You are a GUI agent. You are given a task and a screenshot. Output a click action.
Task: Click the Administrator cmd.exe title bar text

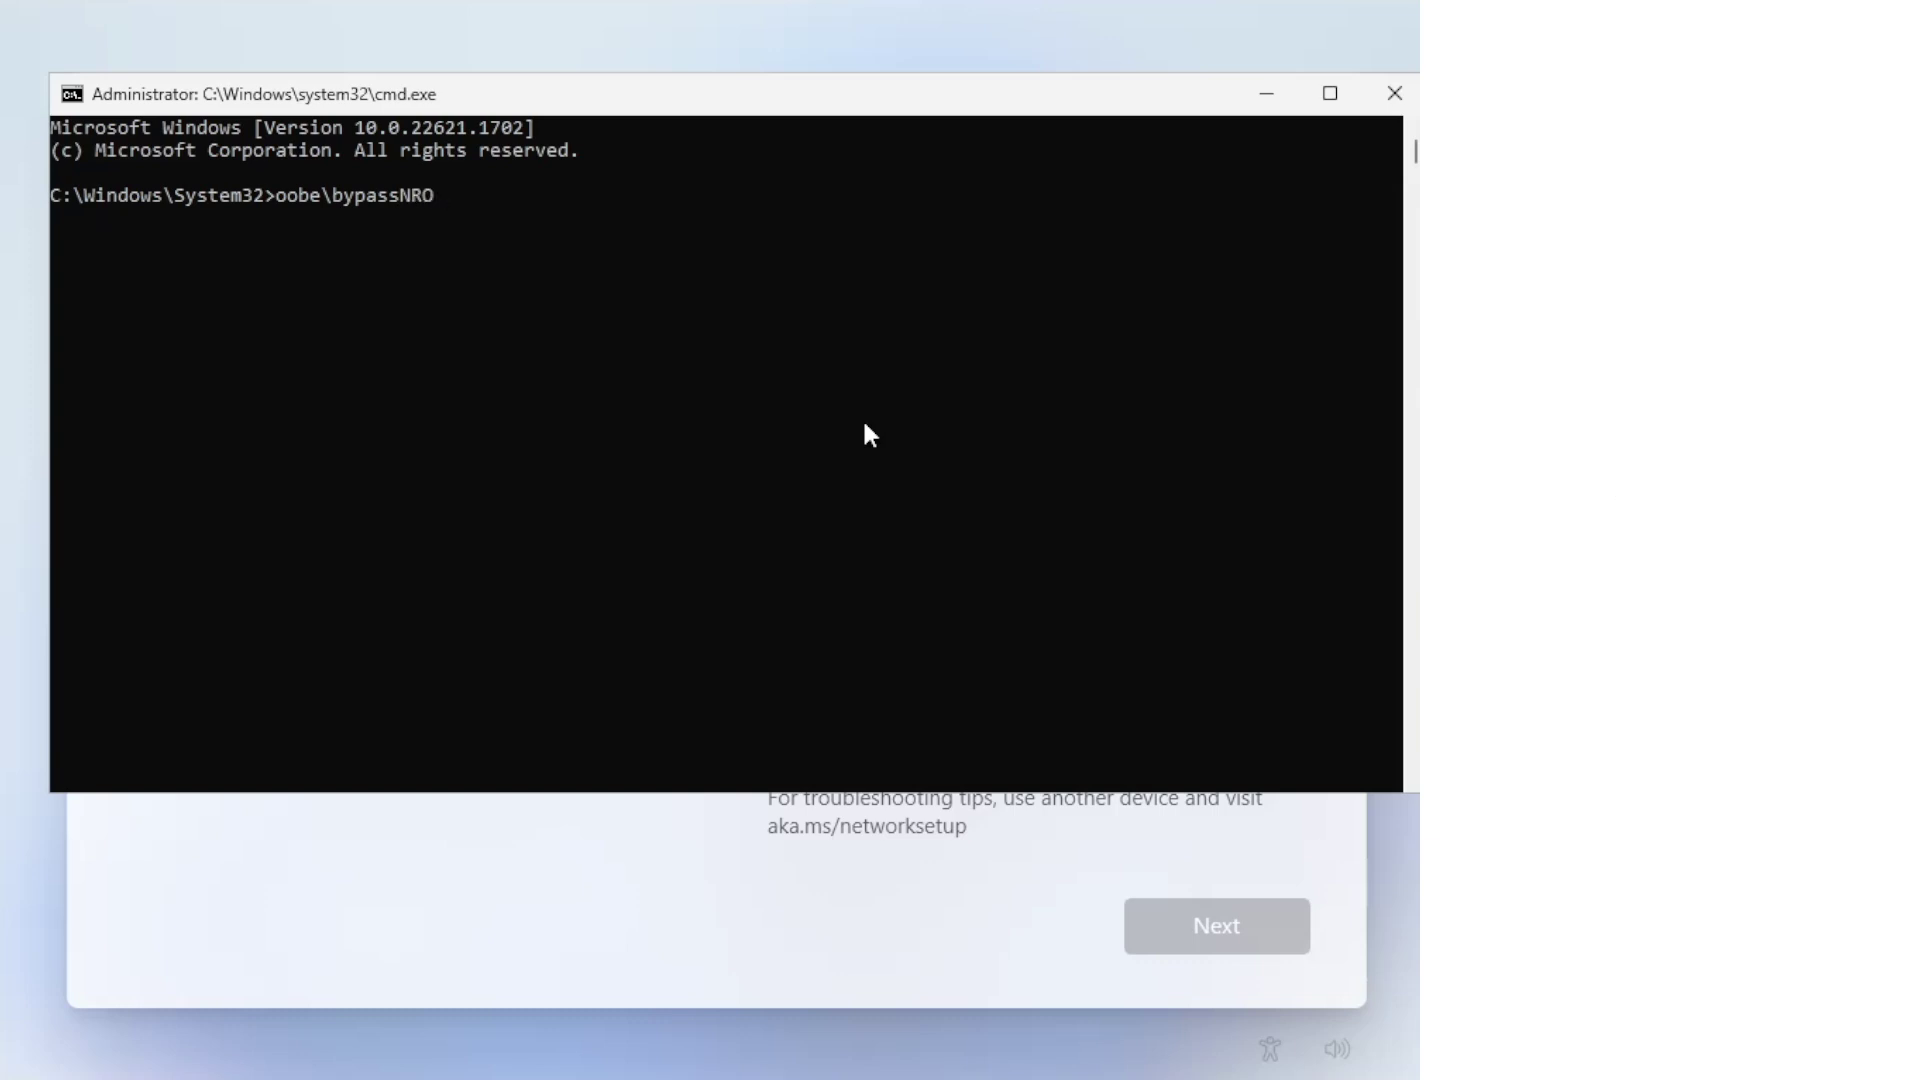tap(264, 94)
